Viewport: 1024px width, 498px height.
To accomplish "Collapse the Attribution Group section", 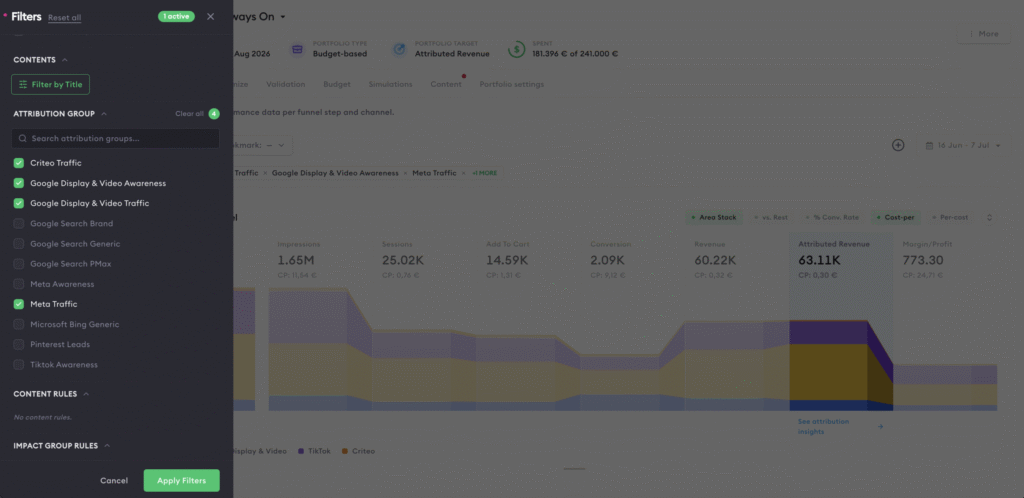I will (x=104, y=114).
